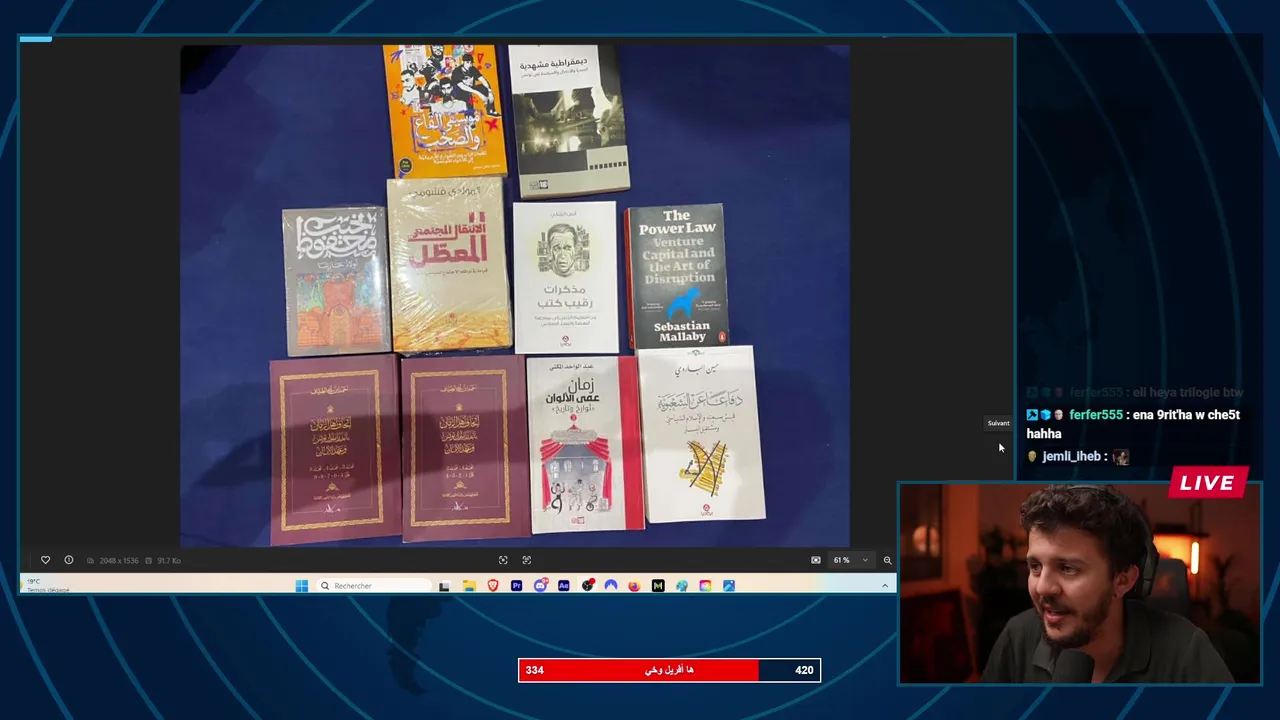Click the 91.7 Ko file size text

pyautogui.click(x=169, y=560)
